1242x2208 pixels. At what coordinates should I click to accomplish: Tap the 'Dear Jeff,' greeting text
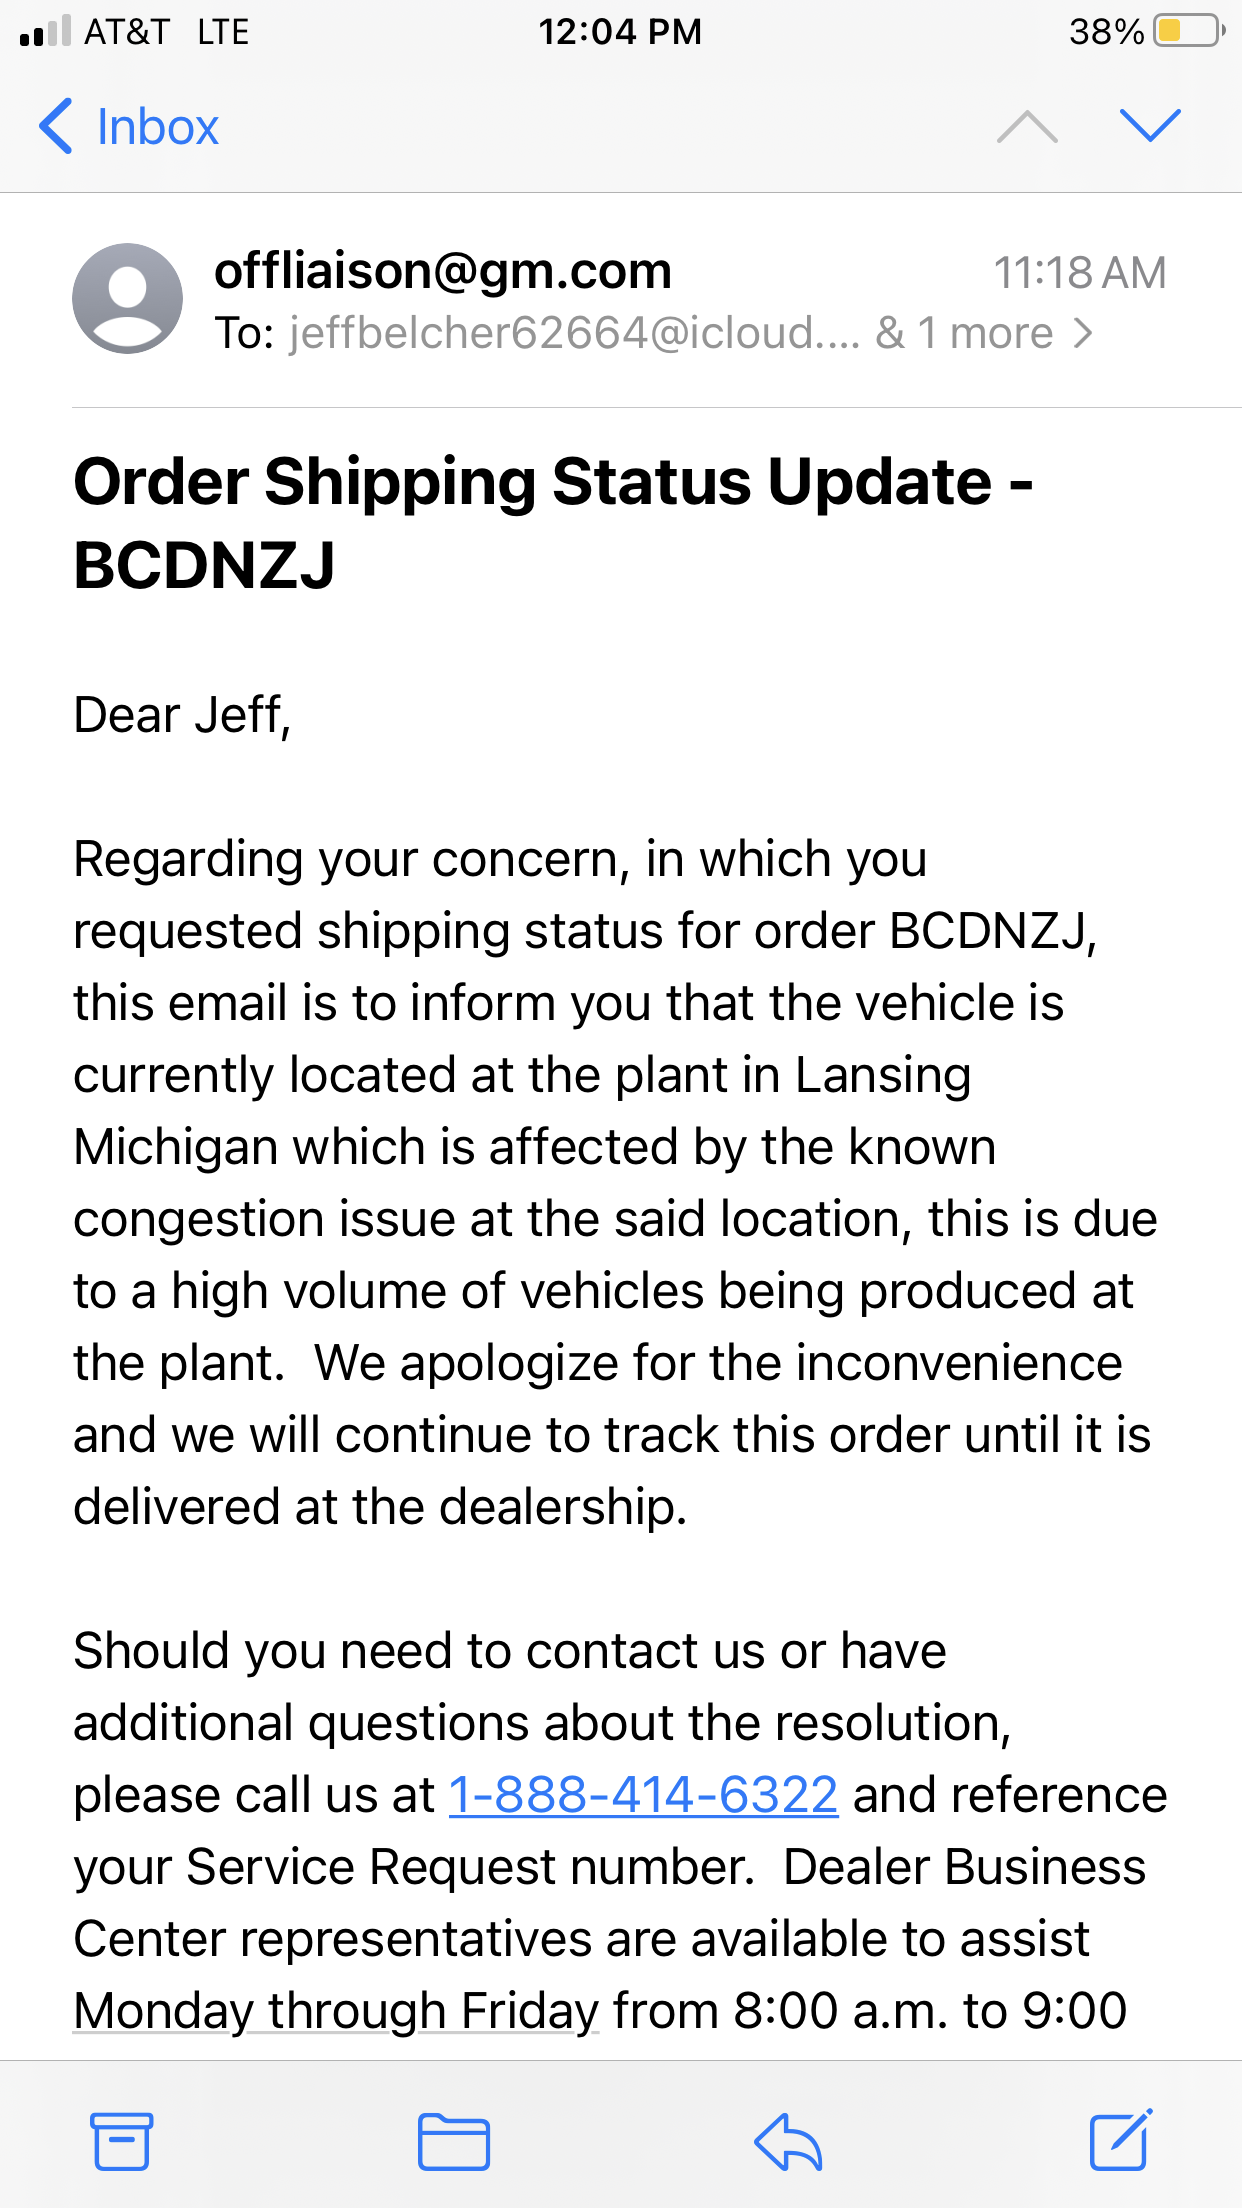pos(182,715)
